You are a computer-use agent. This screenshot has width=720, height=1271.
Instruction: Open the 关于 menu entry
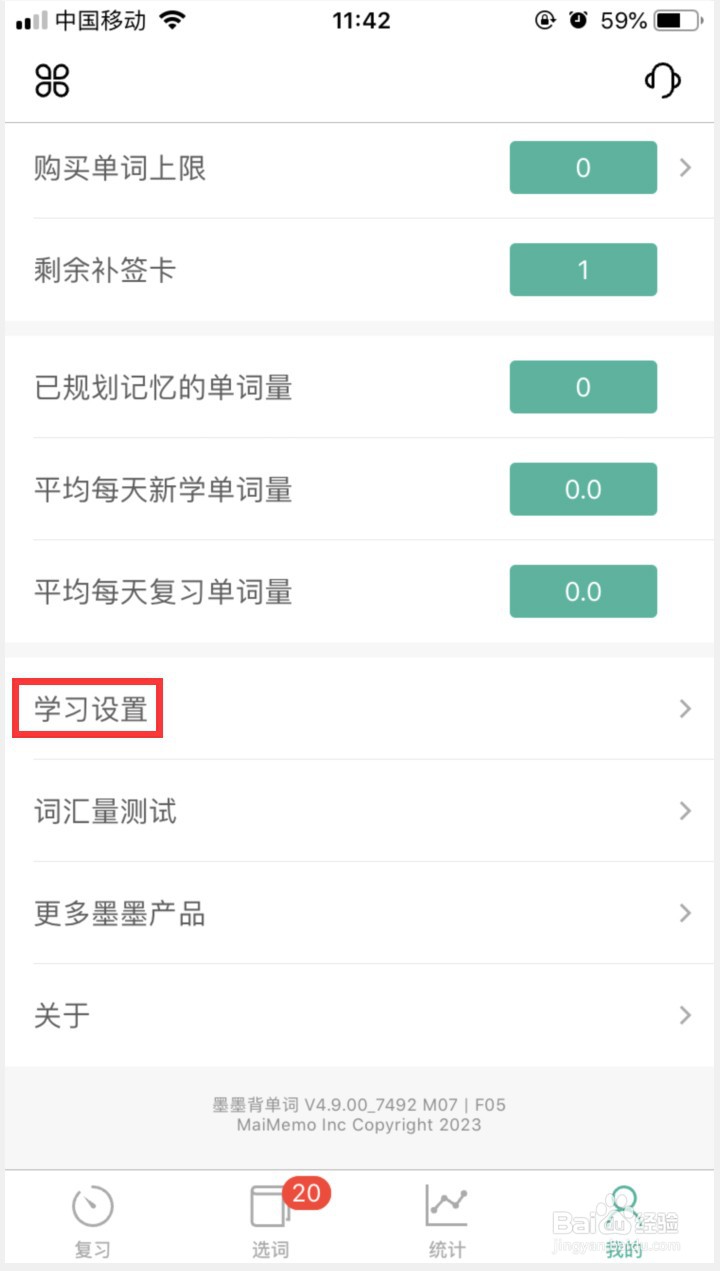click(62, 1015)
